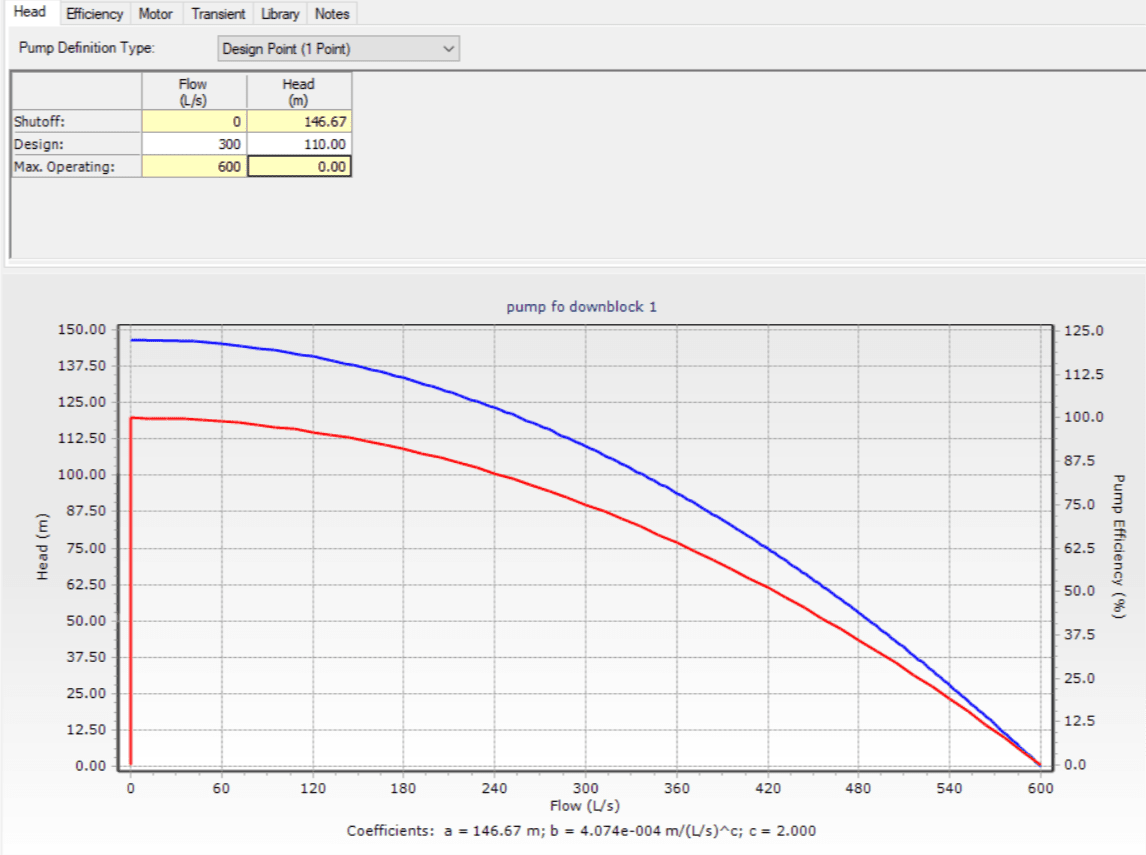Go to the Library tab
The height and width of the screenshot is (855, 1146).
click(x=280, y=14)
